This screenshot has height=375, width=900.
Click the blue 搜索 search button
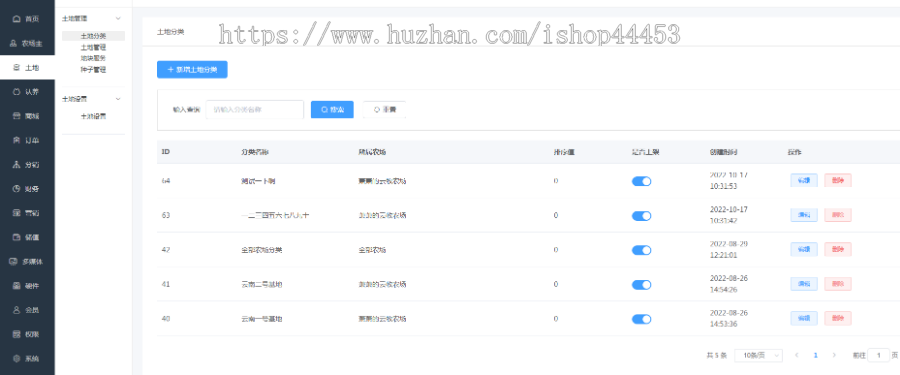tap(332, 109)
